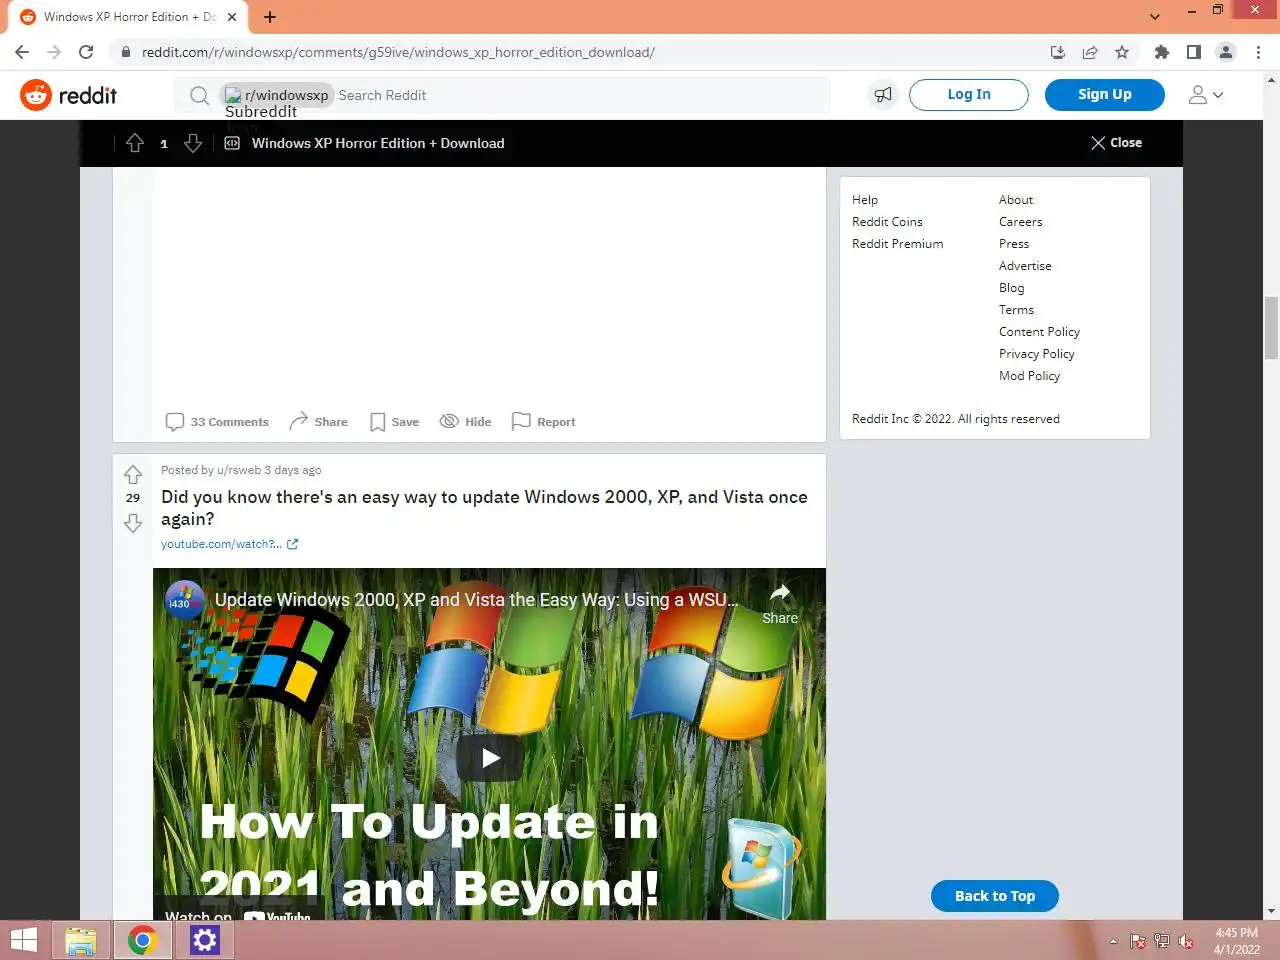Click the Chrome taskbar icon
The width and height of the screenshot is (1280, 960).
pyautogui.click(x=143, y=940)
